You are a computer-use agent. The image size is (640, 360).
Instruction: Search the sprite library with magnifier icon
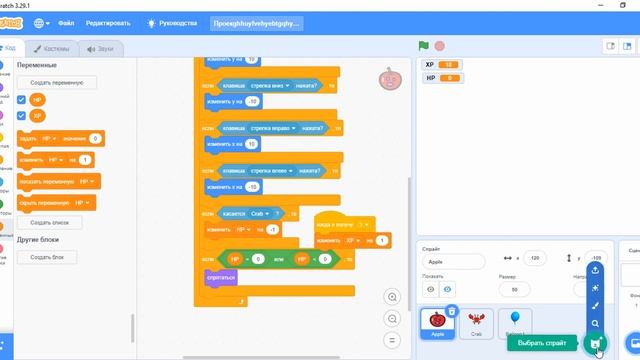[595, 324]
